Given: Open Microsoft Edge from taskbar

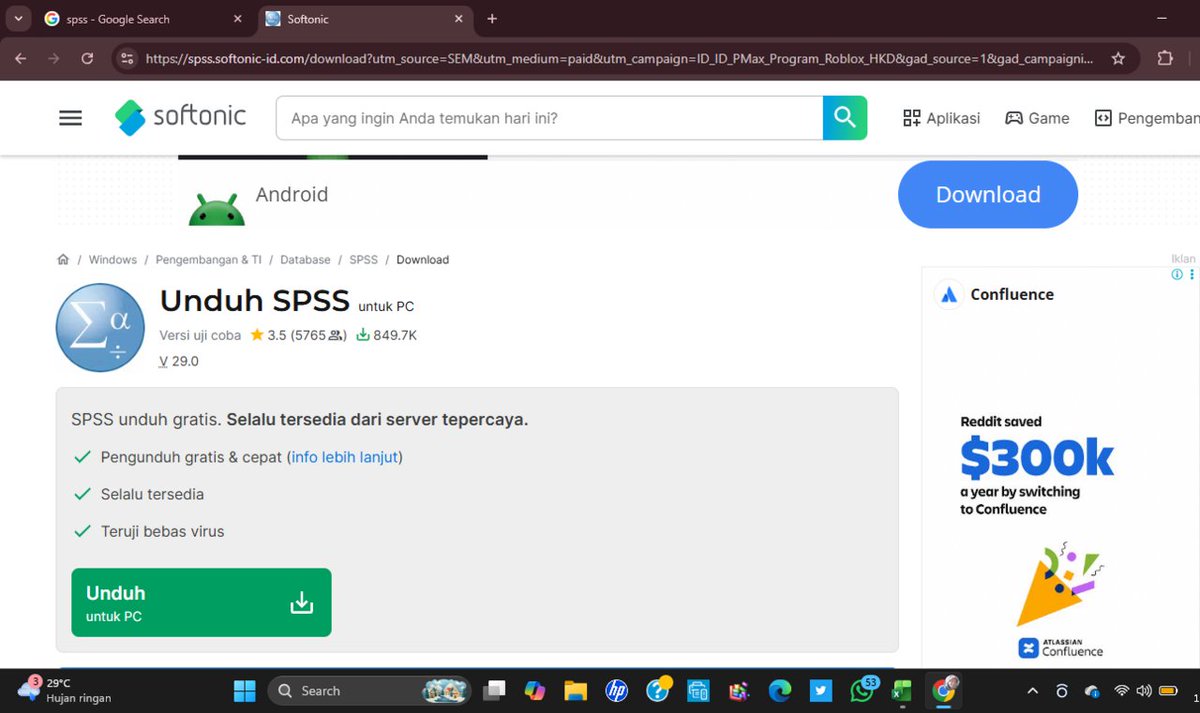Looking at the screenshot, I should (x=780, y=691).
